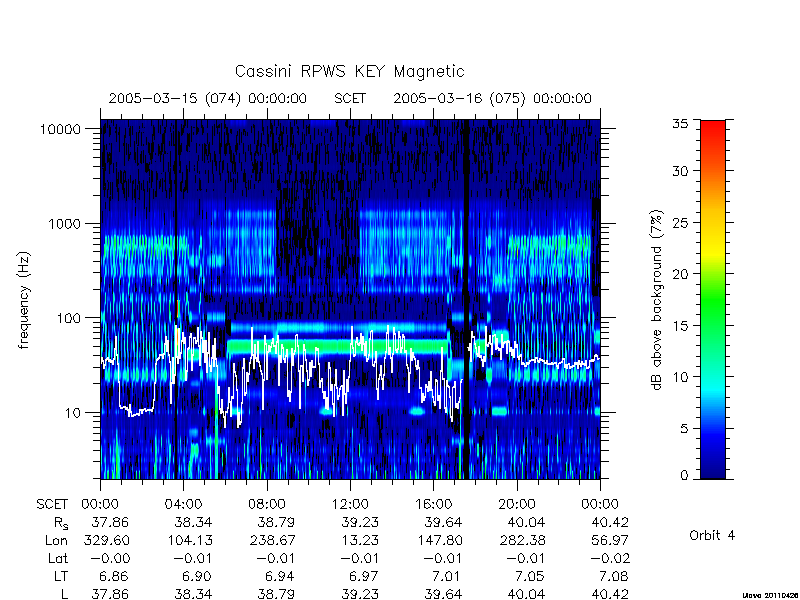This screenshot has height=600, width=800.
Task: Click the colorbar label "dB above background (7%)"
Action: coord(657,300)
